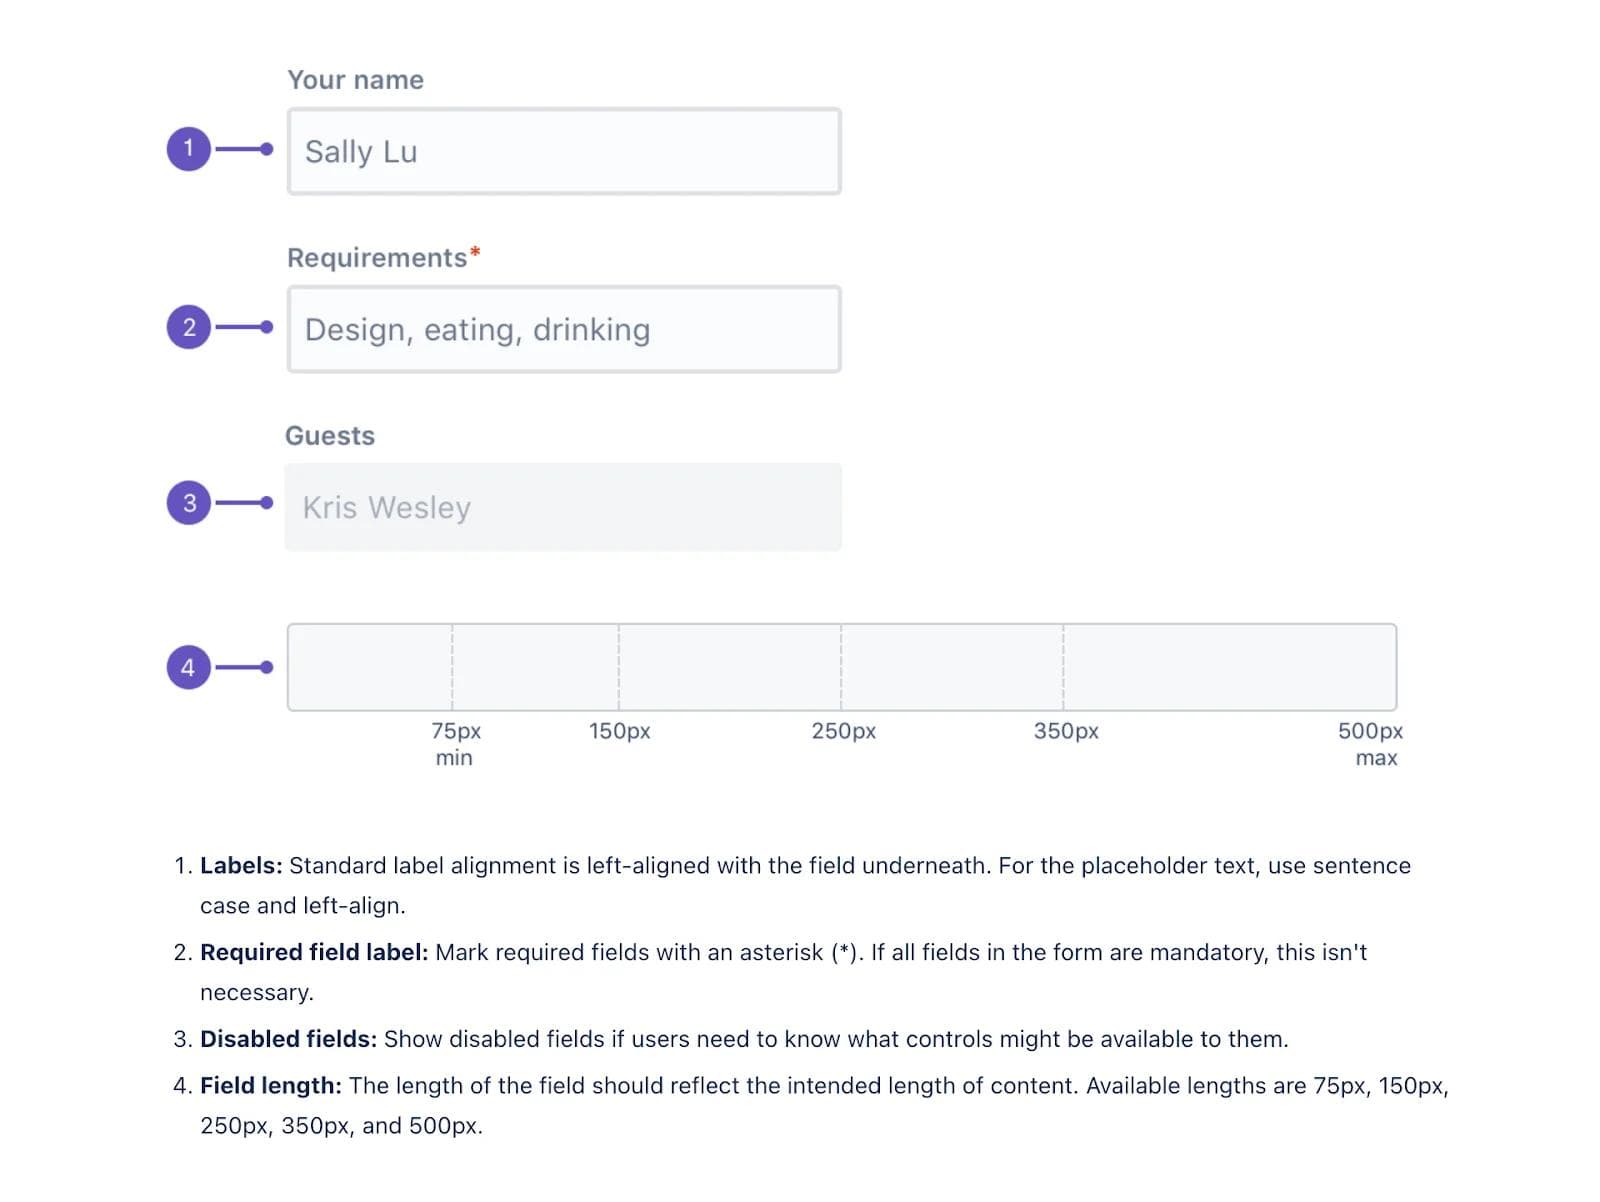
Task: Click the Design, eating, drinking text
Action: [x=477, y=329]
